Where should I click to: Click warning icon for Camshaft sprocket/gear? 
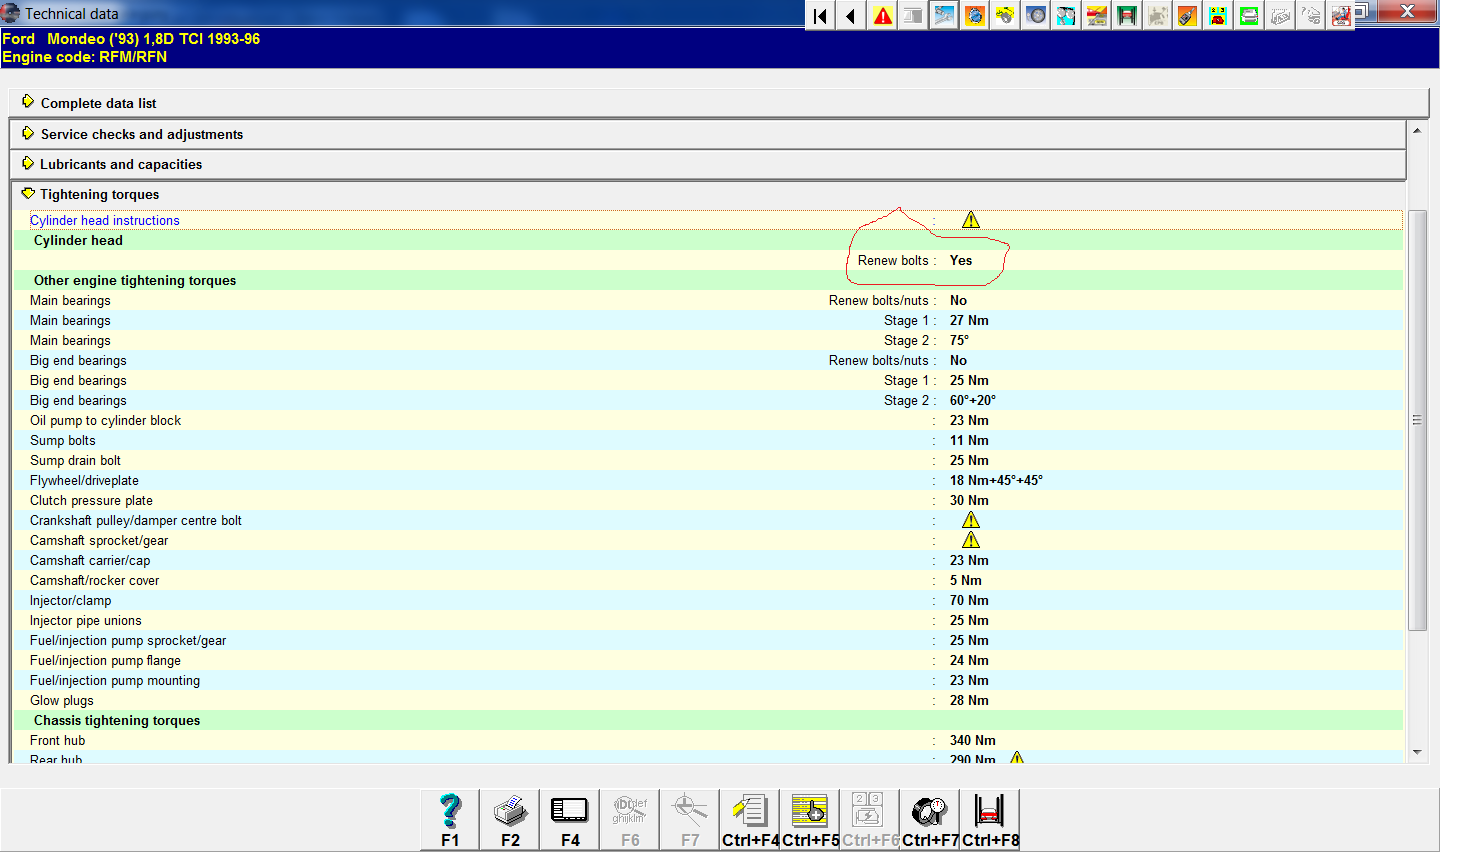pyautogui.click(x=970, y=540)
